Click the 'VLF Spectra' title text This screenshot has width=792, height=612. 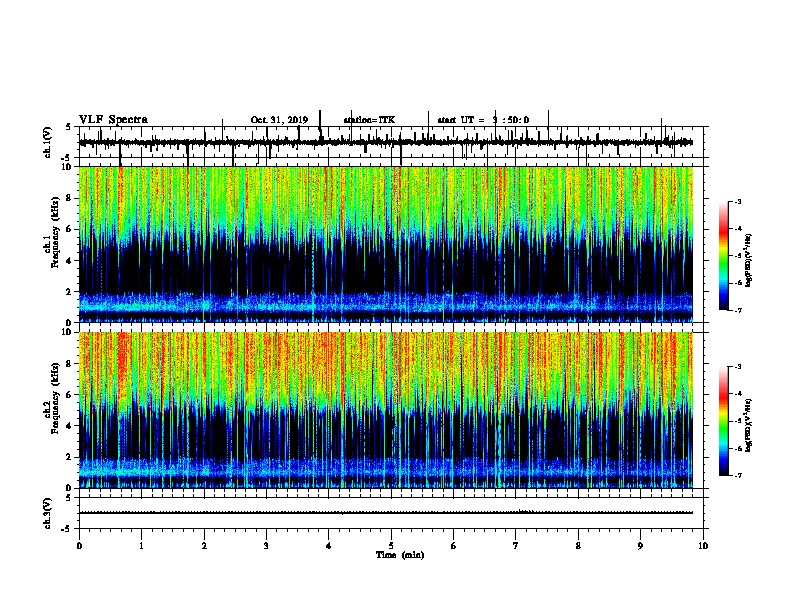pos(113,119)
